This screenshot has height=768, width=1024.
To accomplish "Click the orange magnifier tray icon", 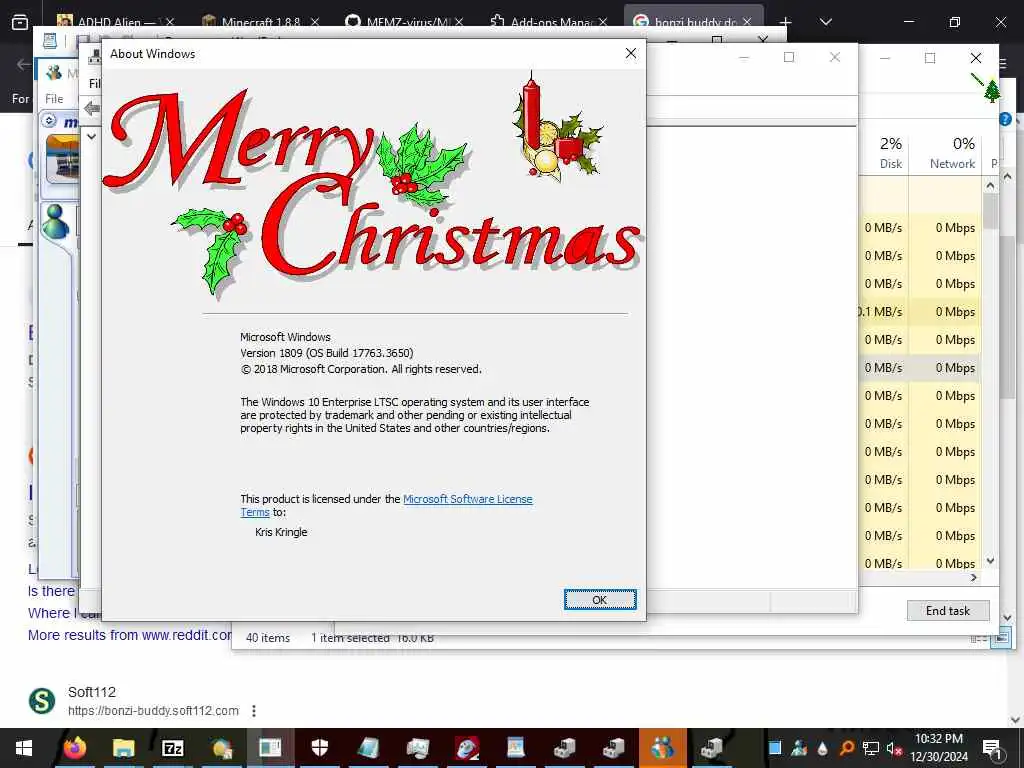I will coord(846,748).
